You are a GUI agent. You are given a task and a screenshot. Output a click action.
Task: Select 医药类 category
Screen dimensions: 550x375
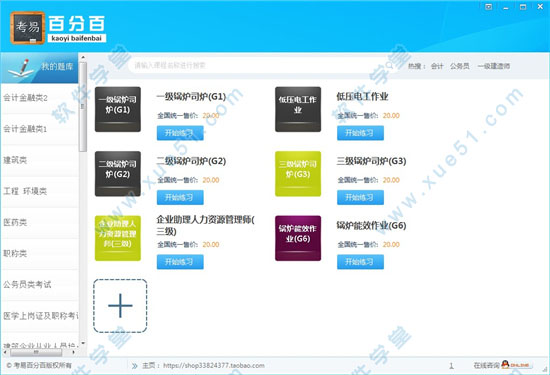pos(40,222)
